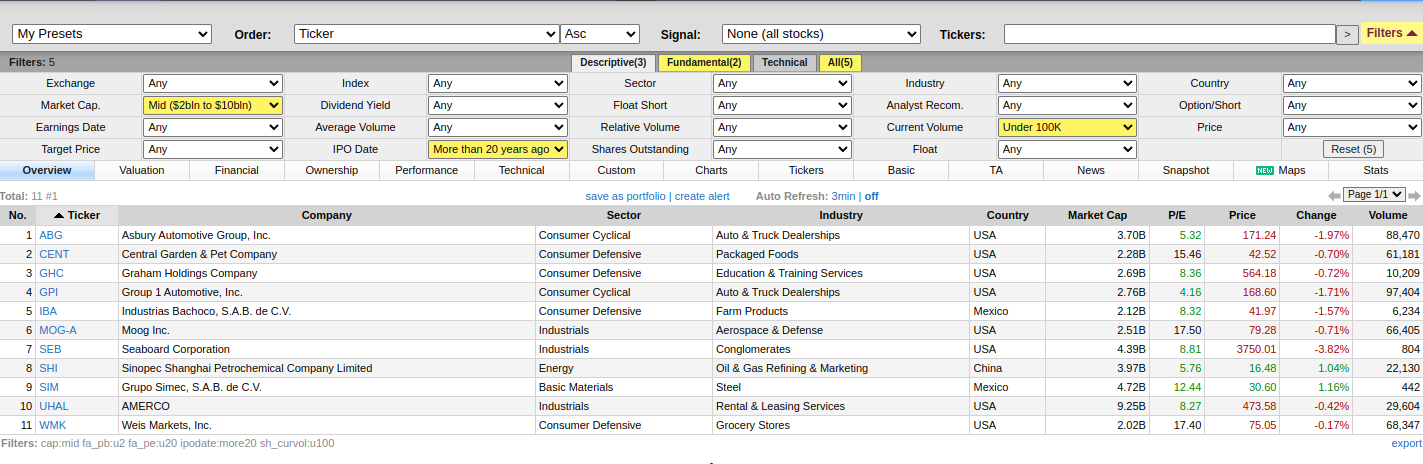1423x464 pixels.
Task: Click Seaboard Corporation company cell
Action: [x=326, y=349]
